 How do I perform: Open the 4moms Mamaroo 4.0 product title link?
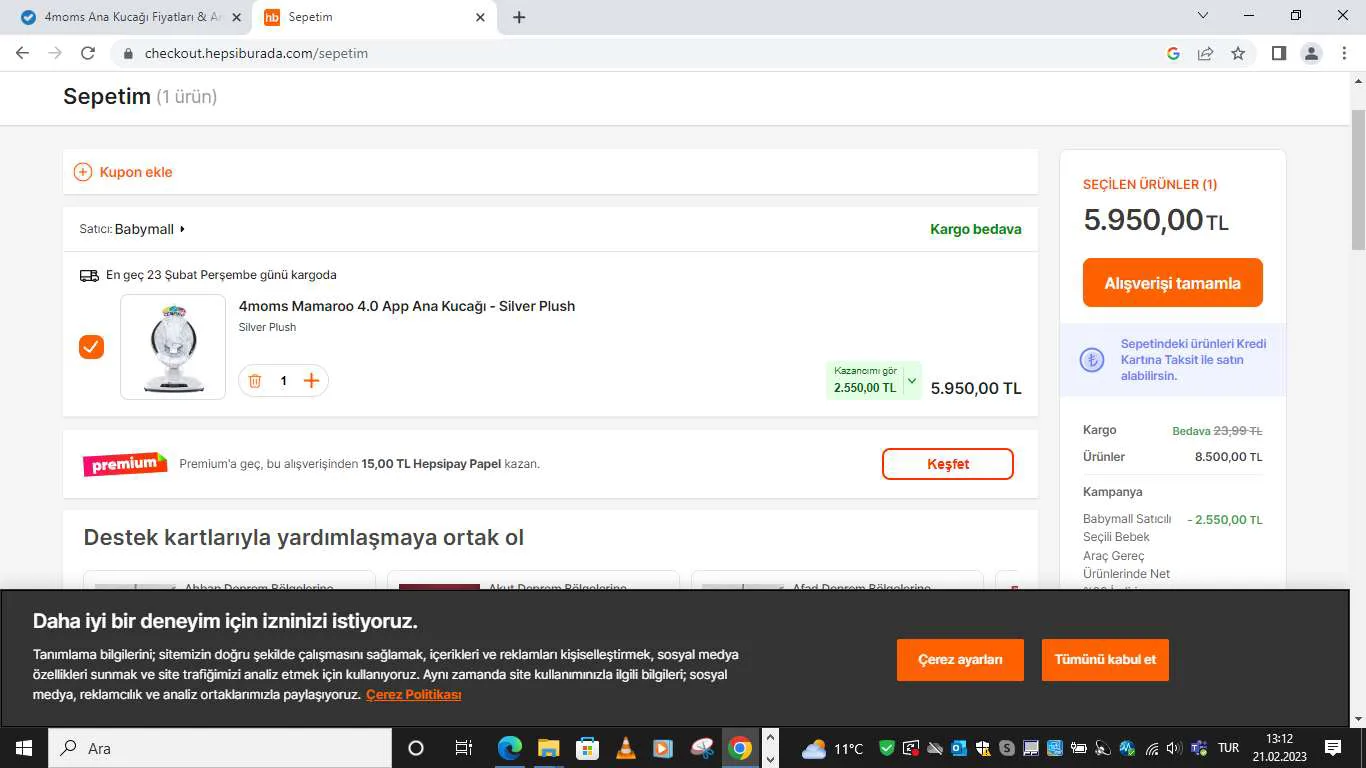pos(407,306)
